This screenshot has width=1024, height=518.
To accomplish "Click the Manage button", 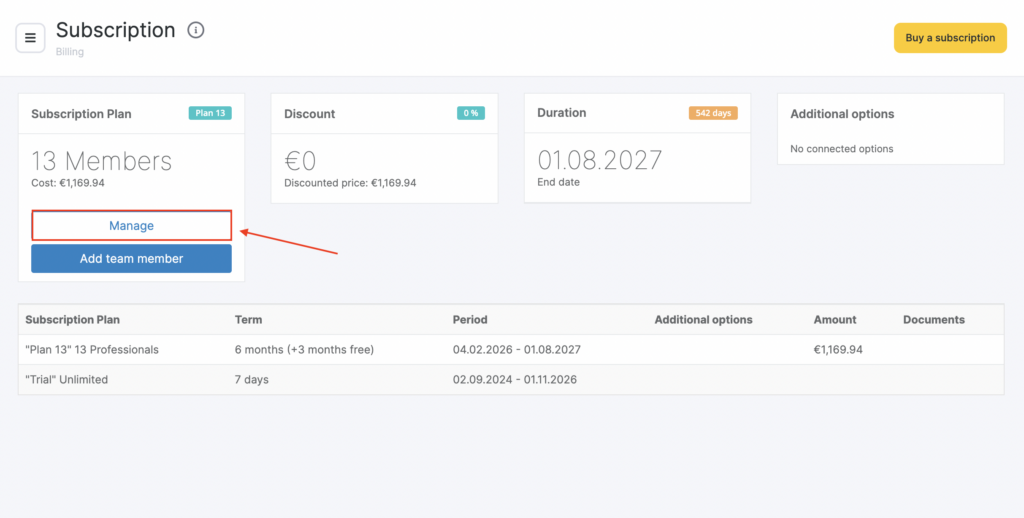I will coord(131,226).
